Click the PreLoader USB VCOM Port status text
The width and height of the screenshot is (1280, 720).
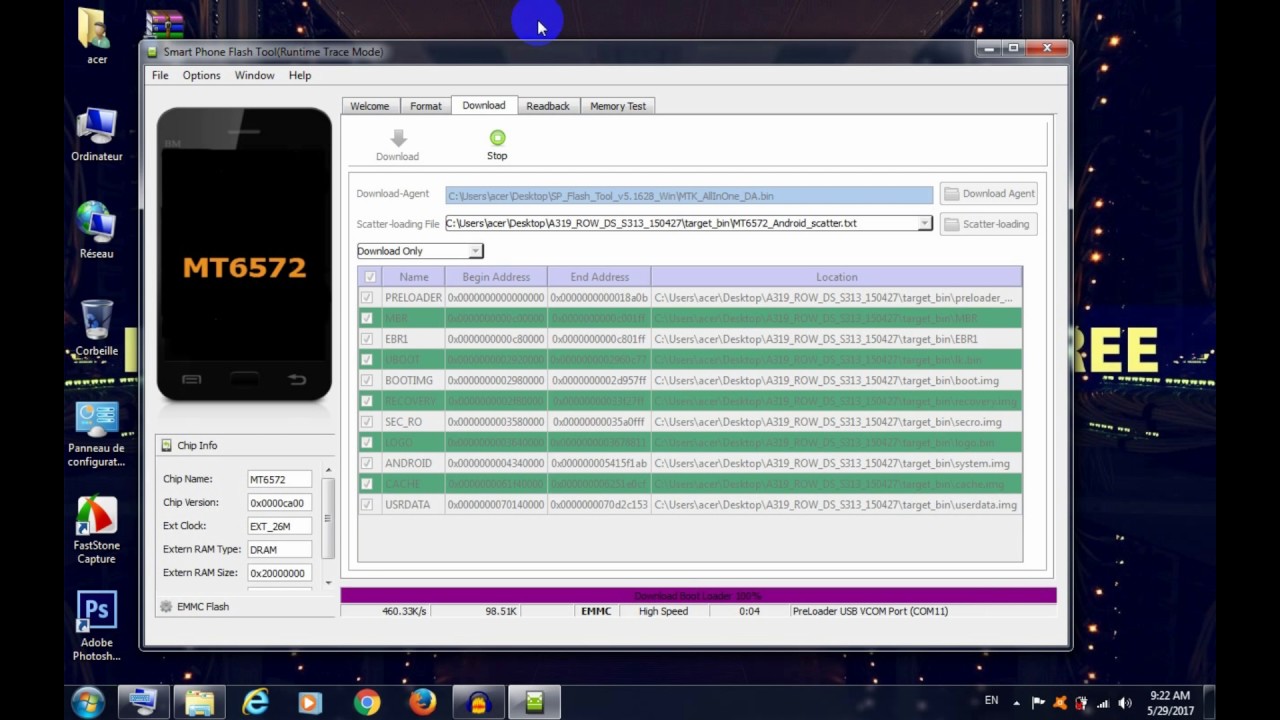[870, 611]
